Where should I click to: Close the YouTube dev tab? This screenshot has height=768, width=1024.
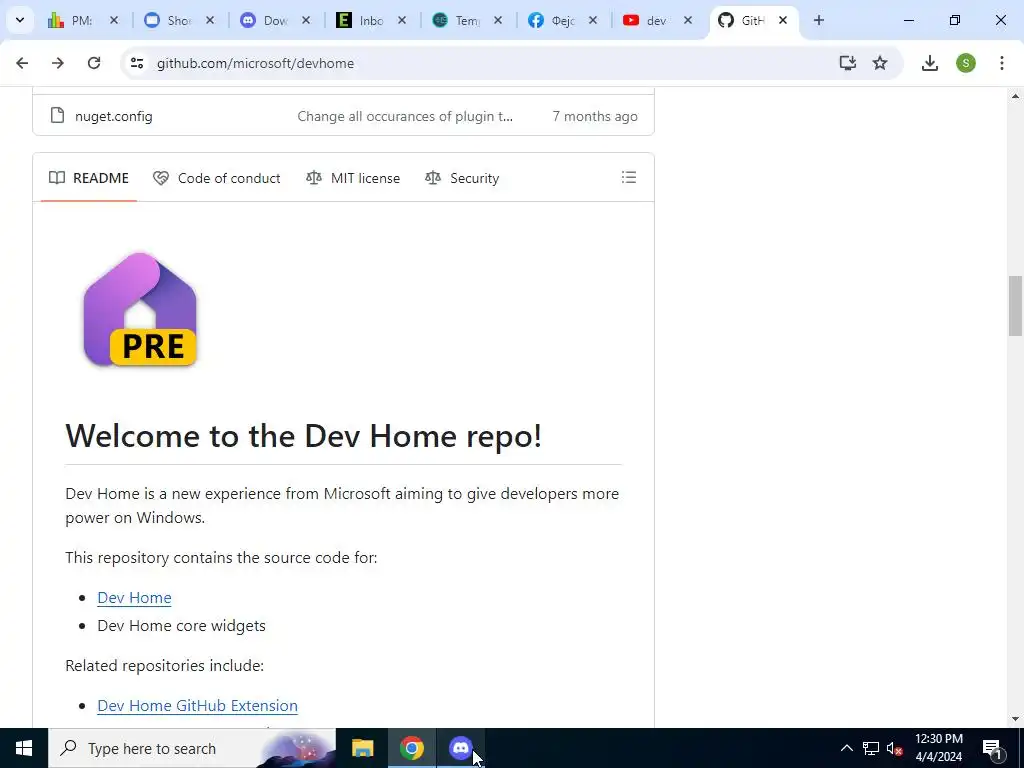pos(688,20)
